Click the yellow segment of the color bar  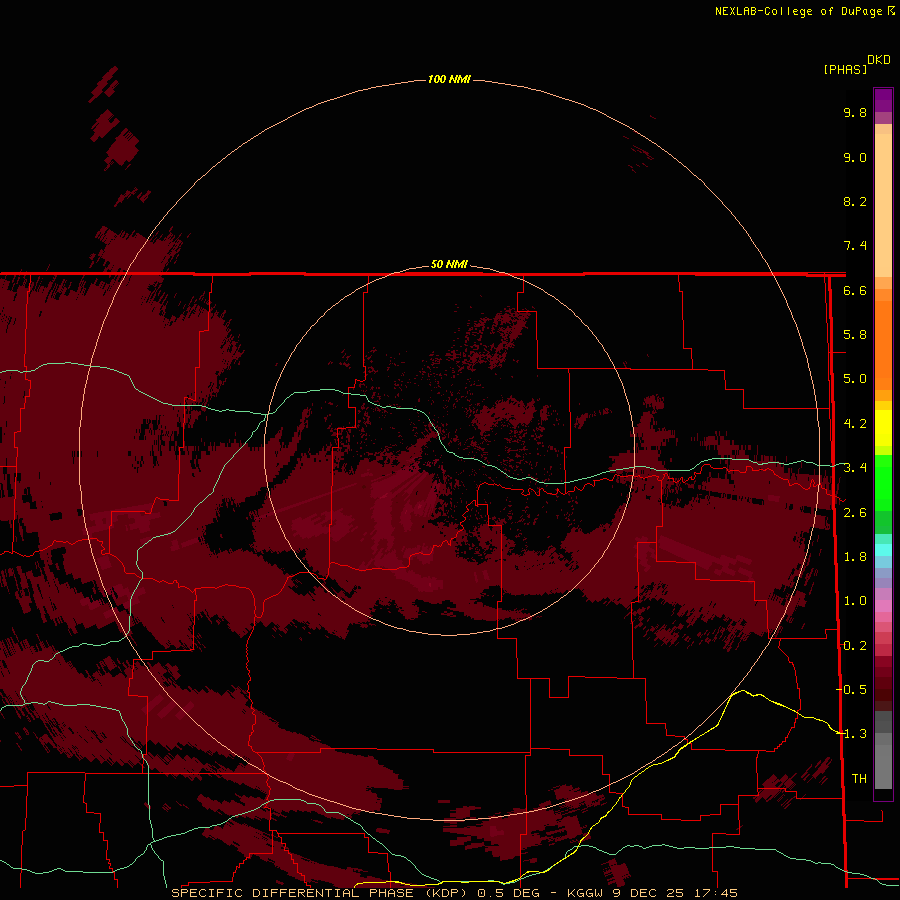[x=883, y=428]
